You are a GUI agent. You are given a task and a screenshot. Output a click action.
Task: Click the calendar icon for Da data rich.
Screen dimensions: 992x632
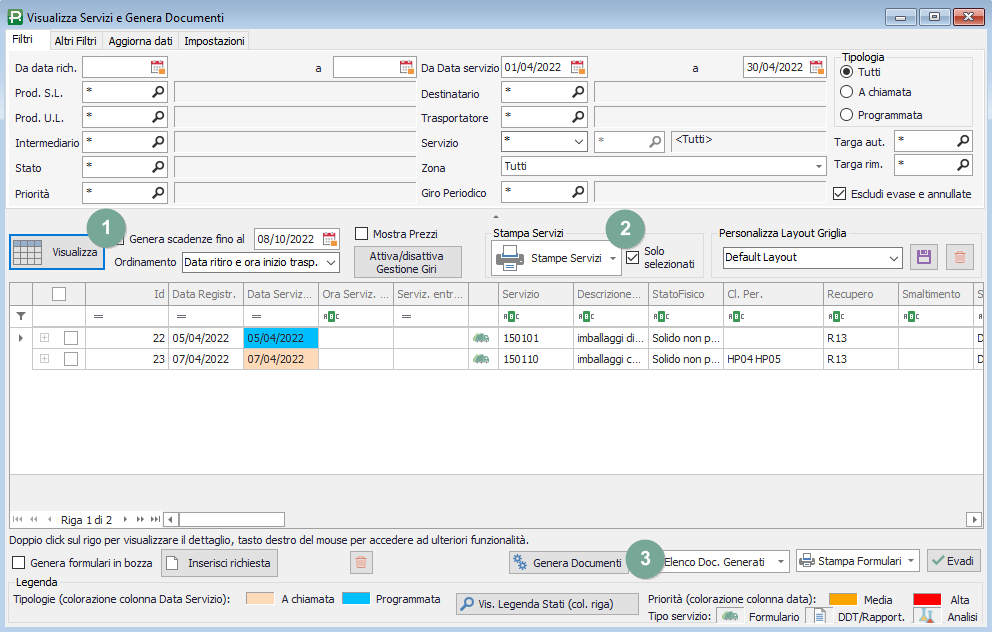(158, 67)
